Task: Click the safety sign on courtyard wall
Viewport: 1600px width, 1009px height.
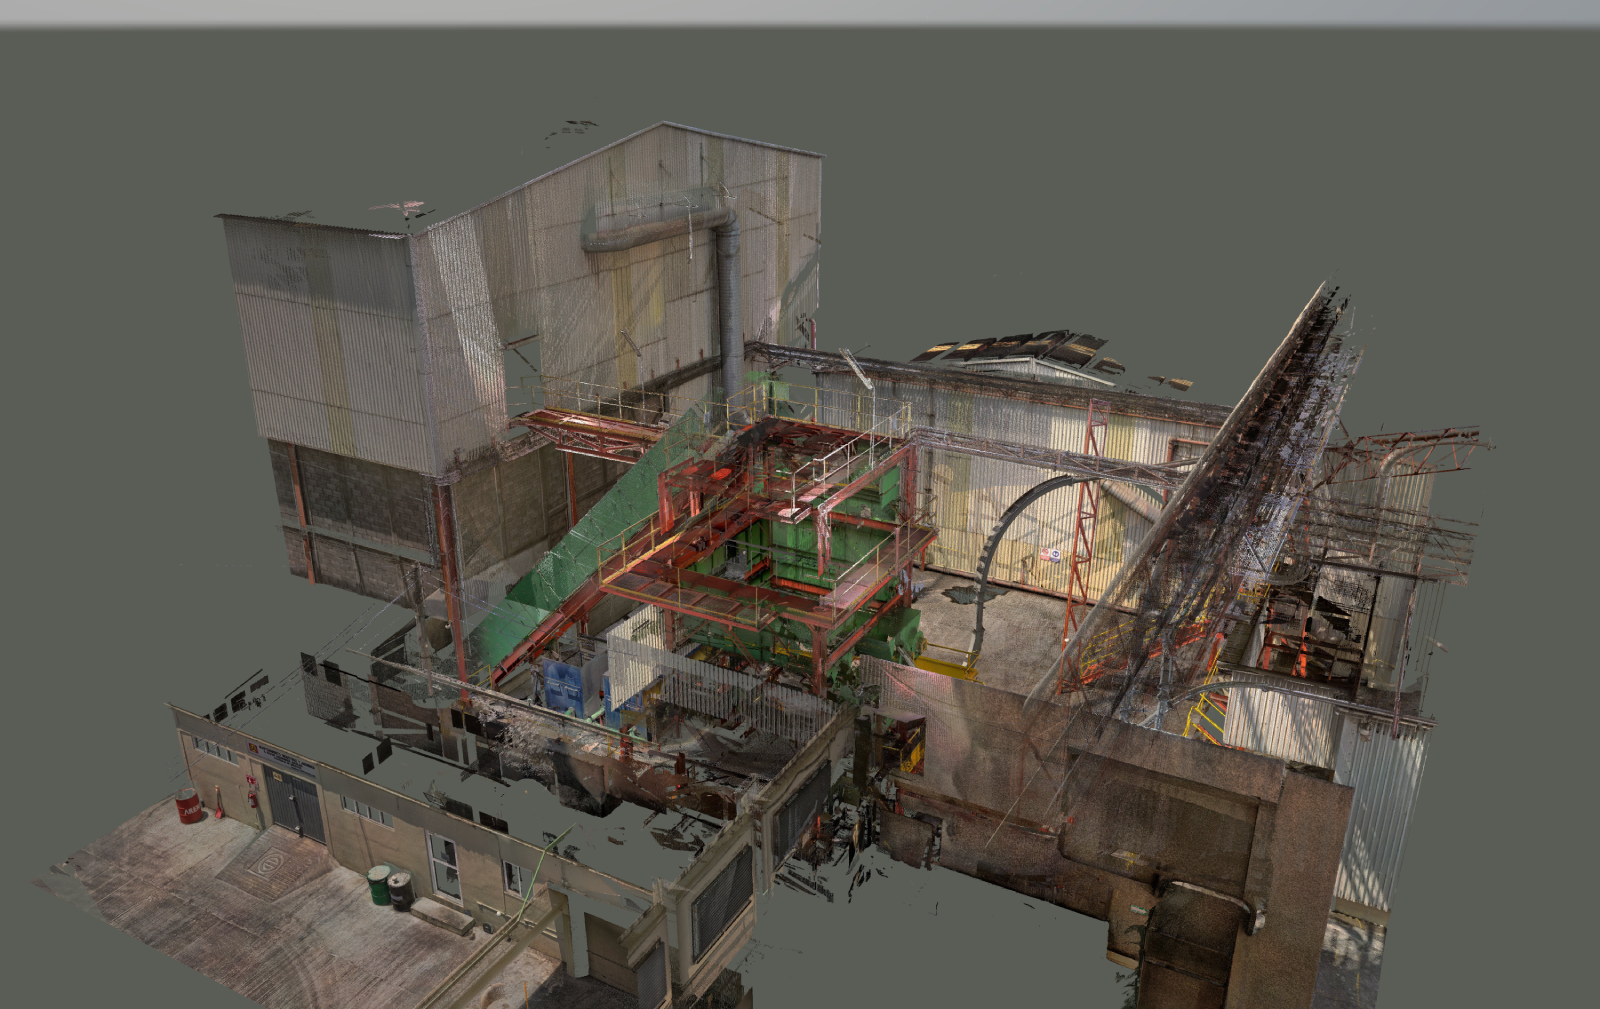Action: pyautogui.click(x=1050, y=555)
